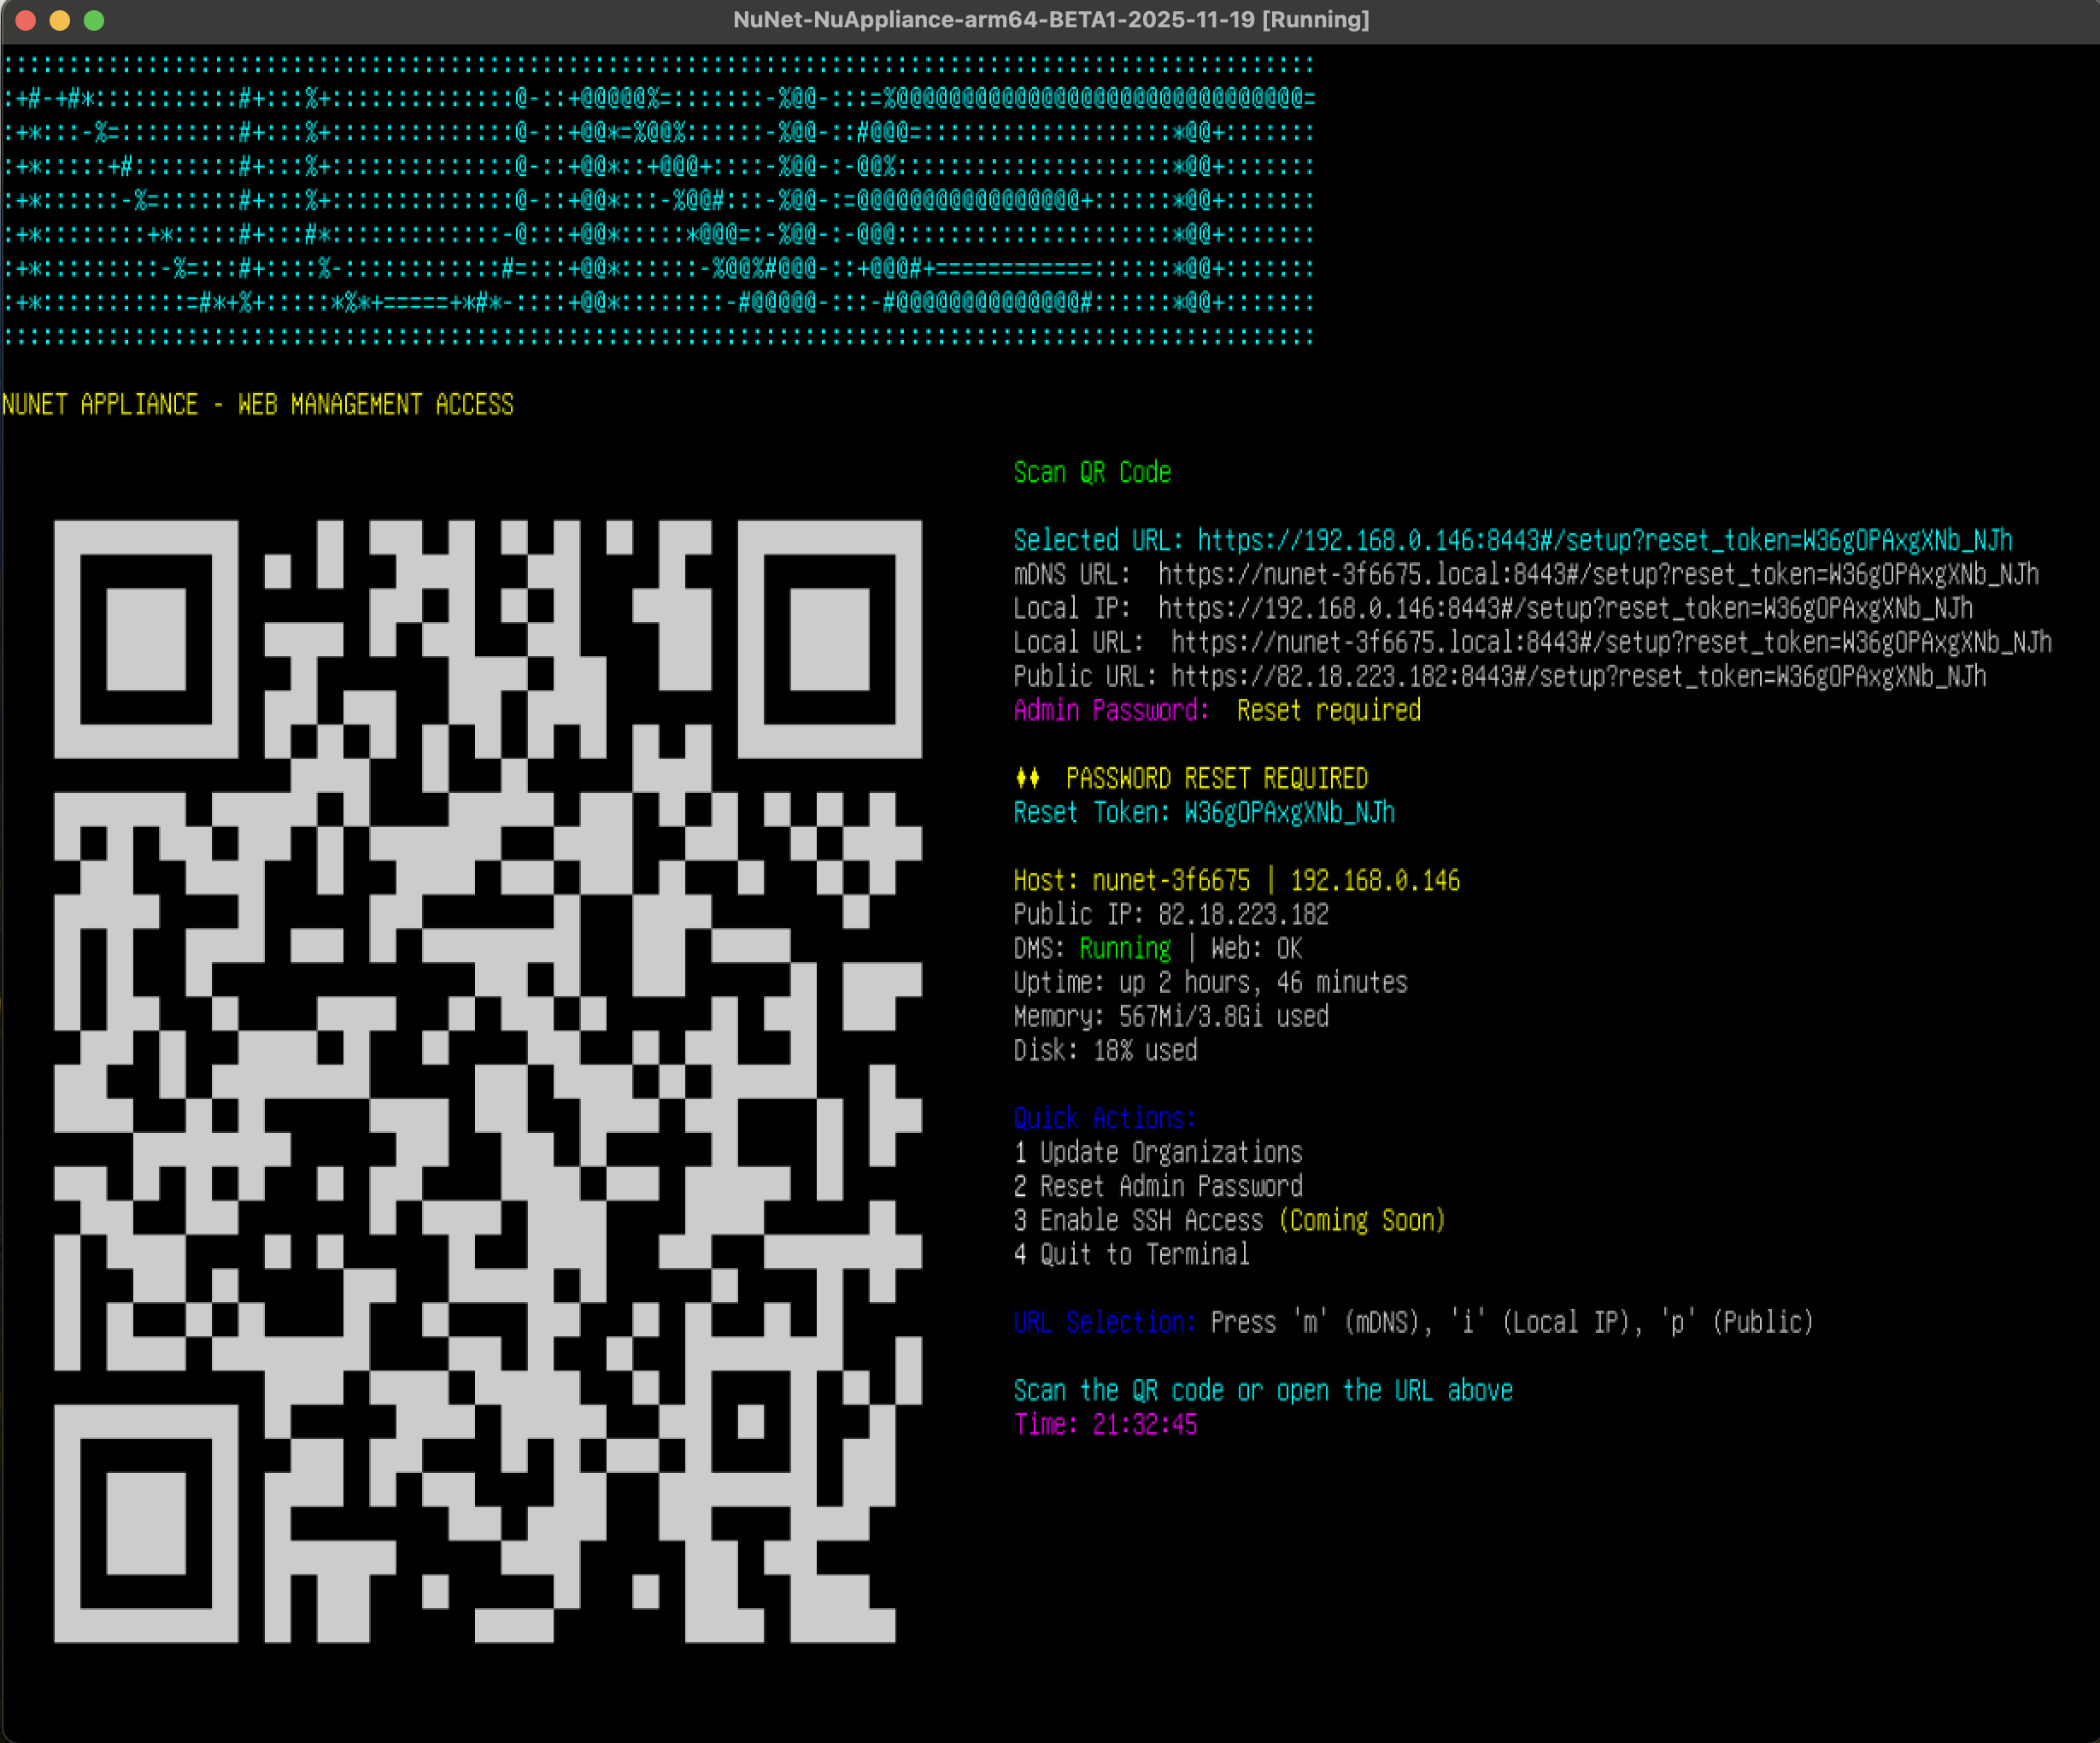This screenshot has width=2100, height=1743.
Task: Click the Host nunet-3f6675 line
Action: click(x=1236, y=880)
